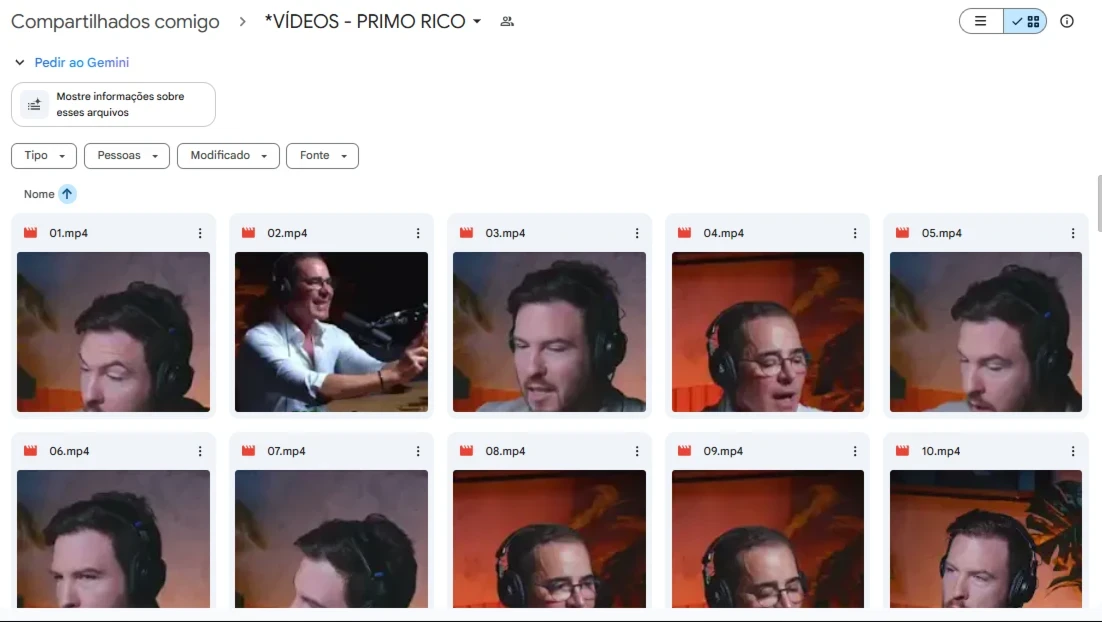Open the three-dot menu on 03.mp4
Viewport: 1102px width, 622px height.
[637, 233]
